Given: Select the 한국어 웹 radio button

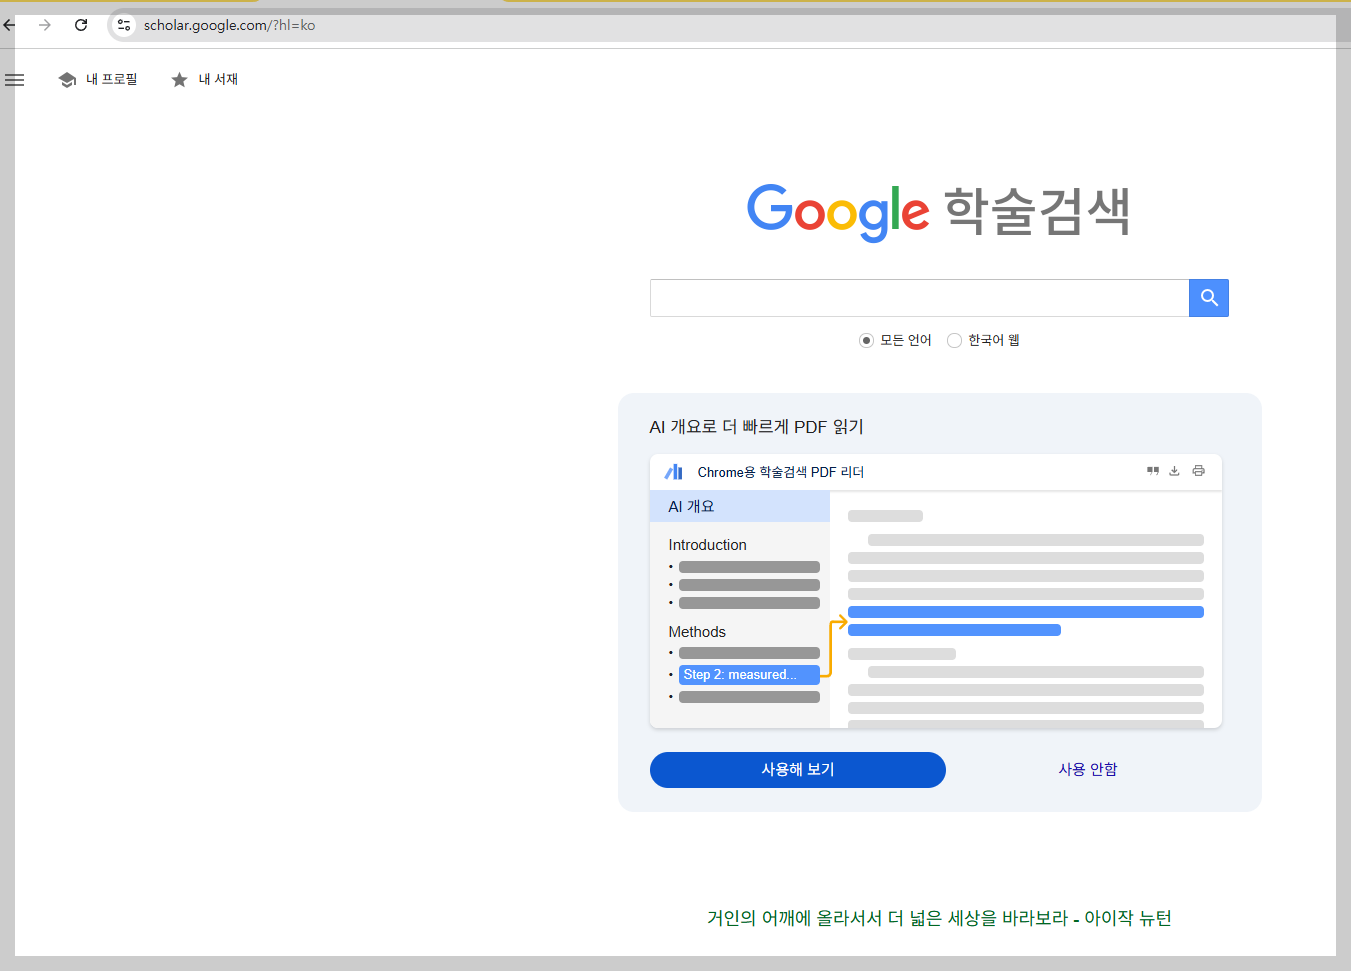Looking at the screenshot, I should tap(954, 340).
